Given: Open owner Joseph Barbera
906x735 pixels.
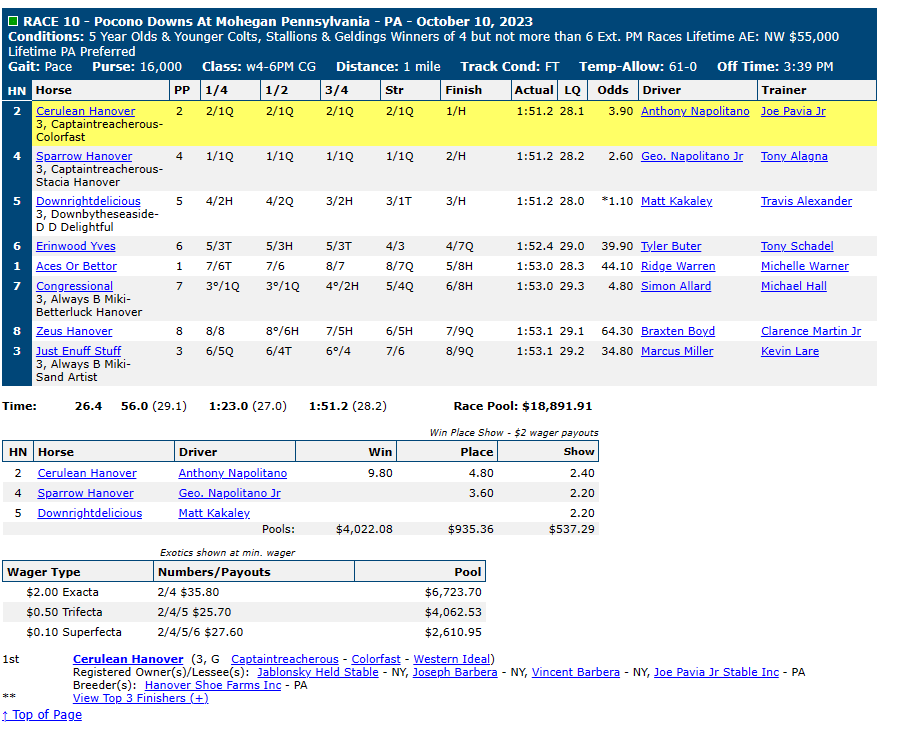Looking at the screenshot, I should [455, 673].
